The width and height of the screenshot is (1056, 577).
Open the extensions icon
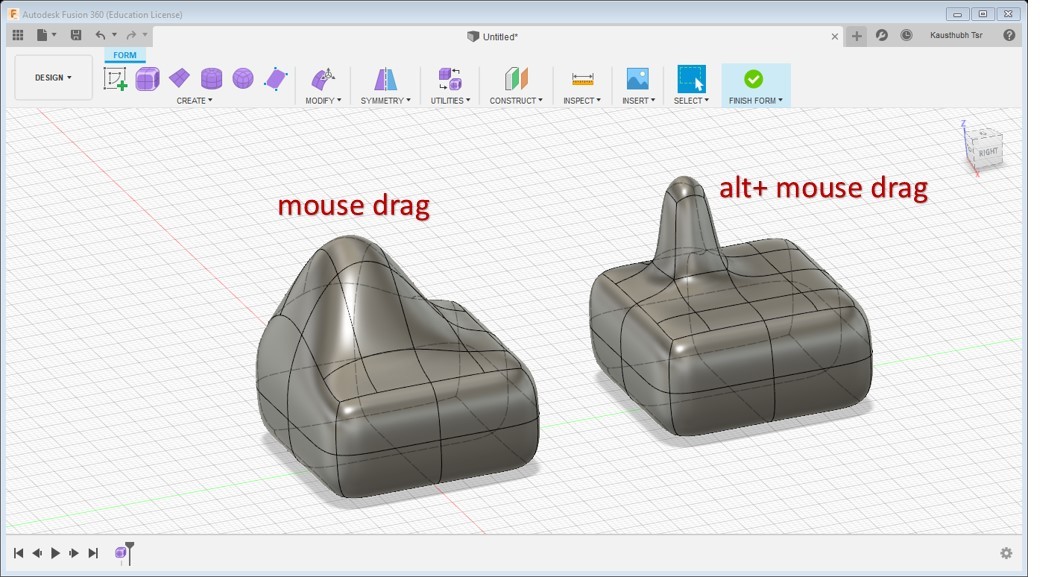point(882,35)
